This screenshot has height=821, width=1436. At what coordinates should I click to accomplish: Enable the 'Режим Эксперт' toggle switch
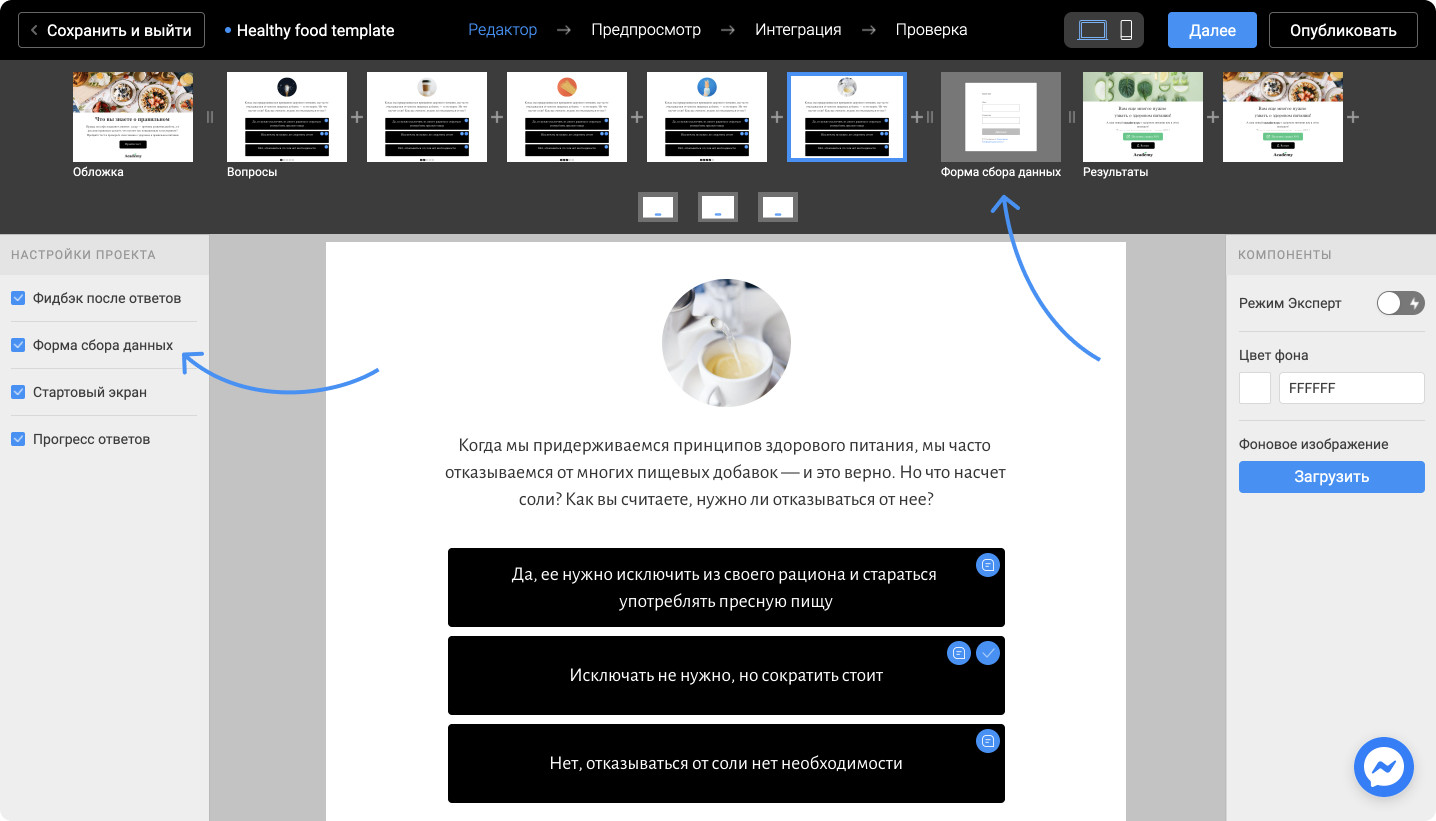1400,303
